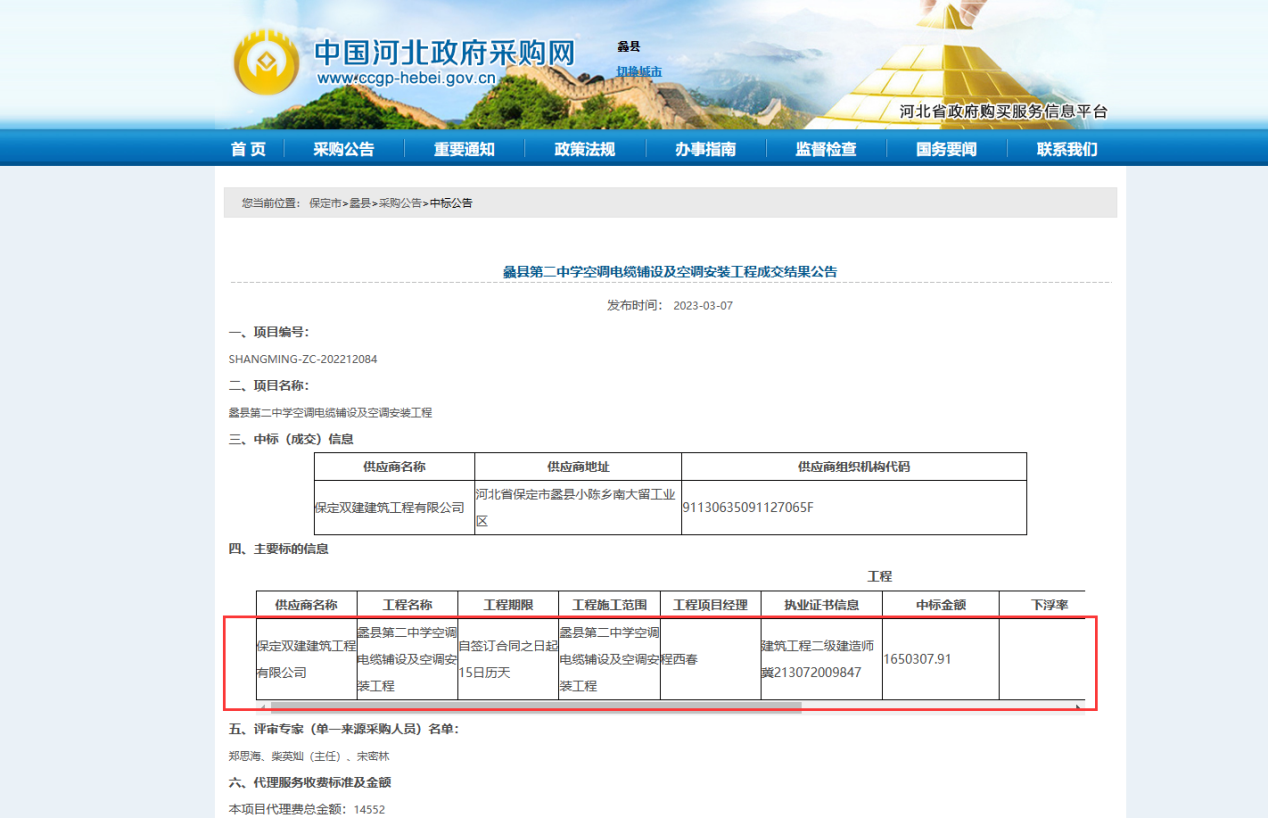Select 政策法规 in the navigation bar
The height and width of the screenshot is (818, 1268).
[585, 149]
